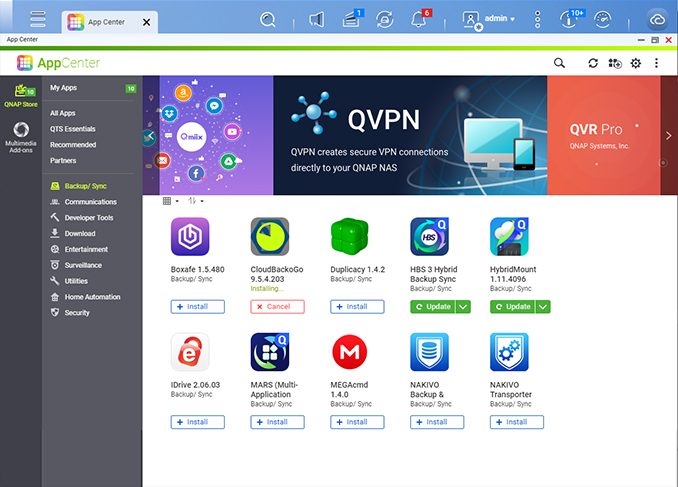Open the QVR Pro banner
The image size is (678, 487).
pos(604,135)
